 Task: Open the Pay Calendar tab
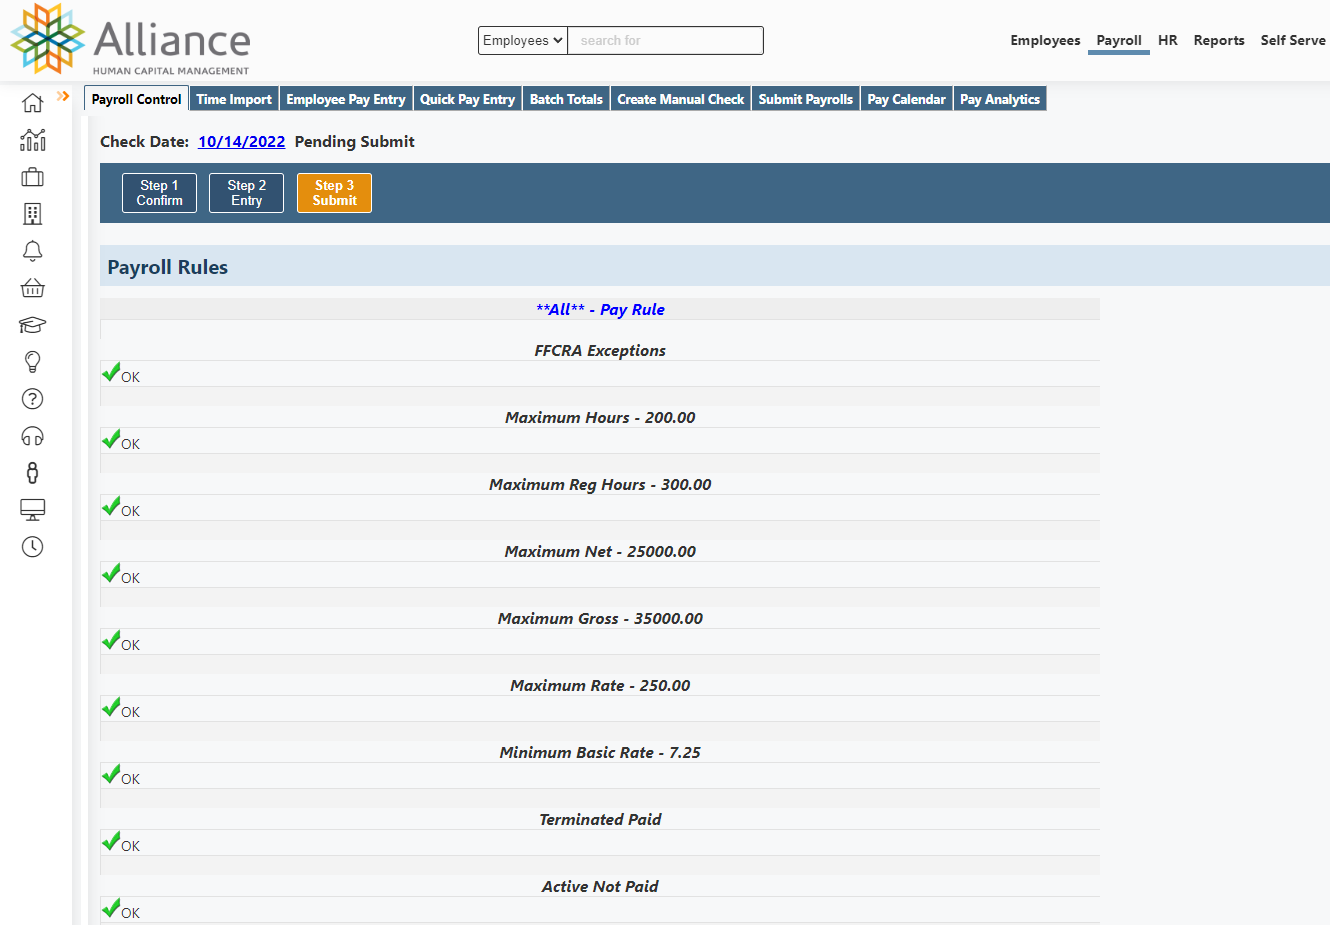click(x=906, y=99)
